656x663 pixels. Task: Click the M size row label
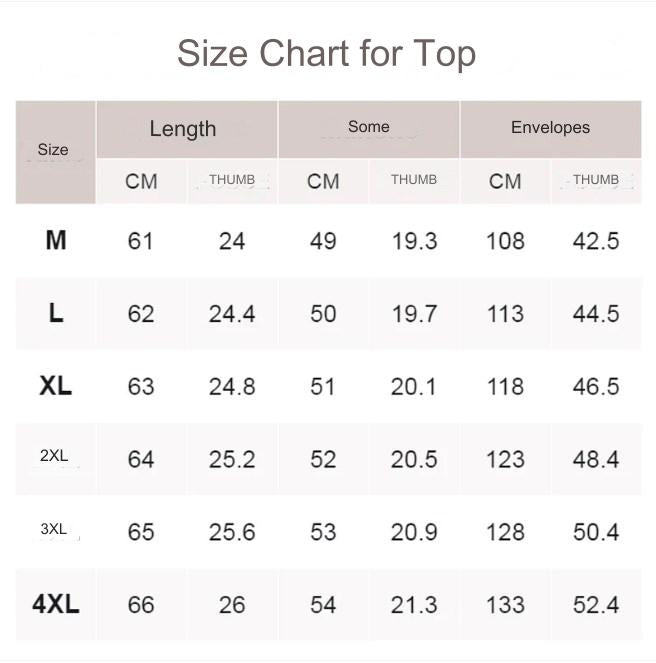pyautogui.click(x=56, y=241)
